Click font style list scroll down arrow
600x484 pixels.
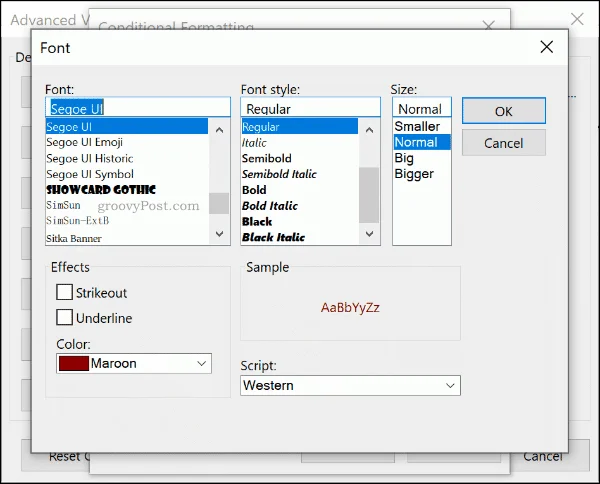coord(369,233)
